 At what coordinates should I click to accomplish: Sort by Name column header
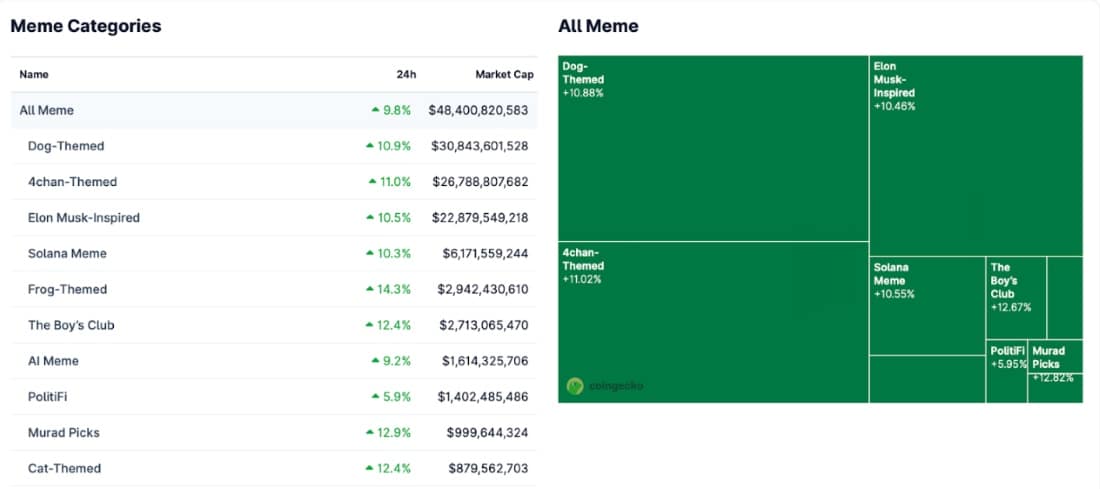tap(34, 74)
